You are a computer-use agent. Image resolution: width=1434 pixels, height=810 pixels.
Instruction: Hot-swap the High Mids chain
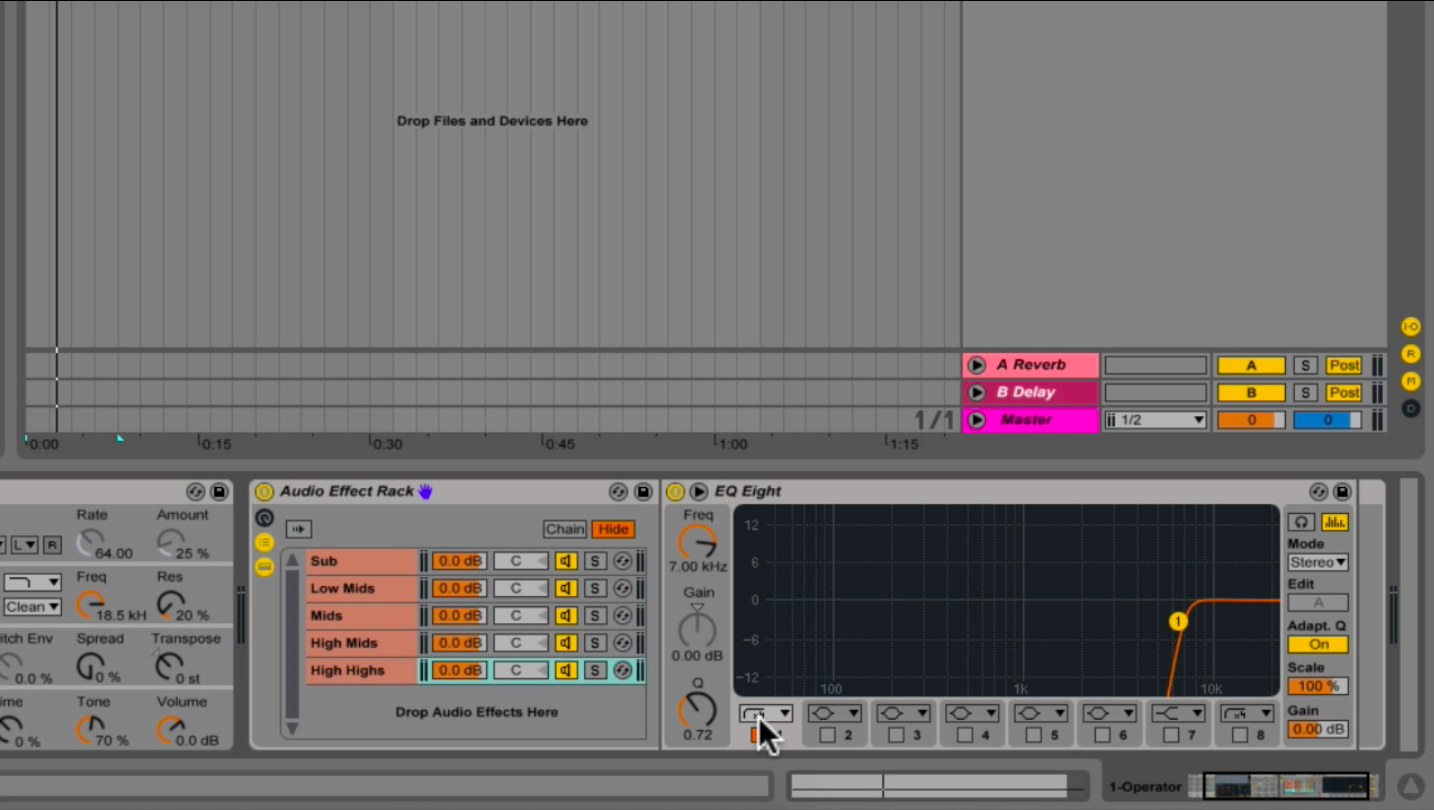[x=623, y=643]
